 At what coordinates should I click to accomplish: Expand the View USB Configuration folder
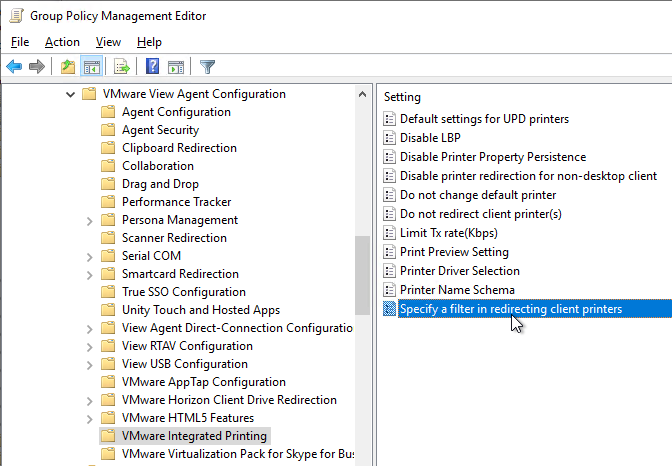[x=89, y=365]
